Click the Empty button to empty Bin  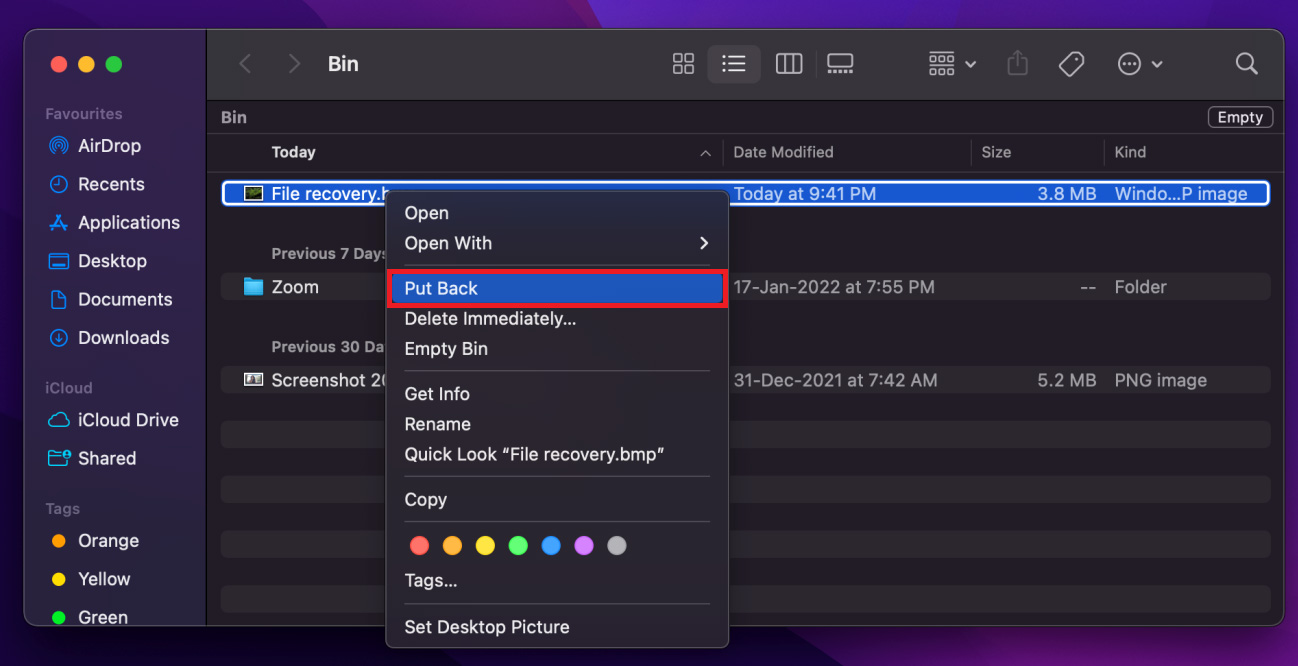1240,117
